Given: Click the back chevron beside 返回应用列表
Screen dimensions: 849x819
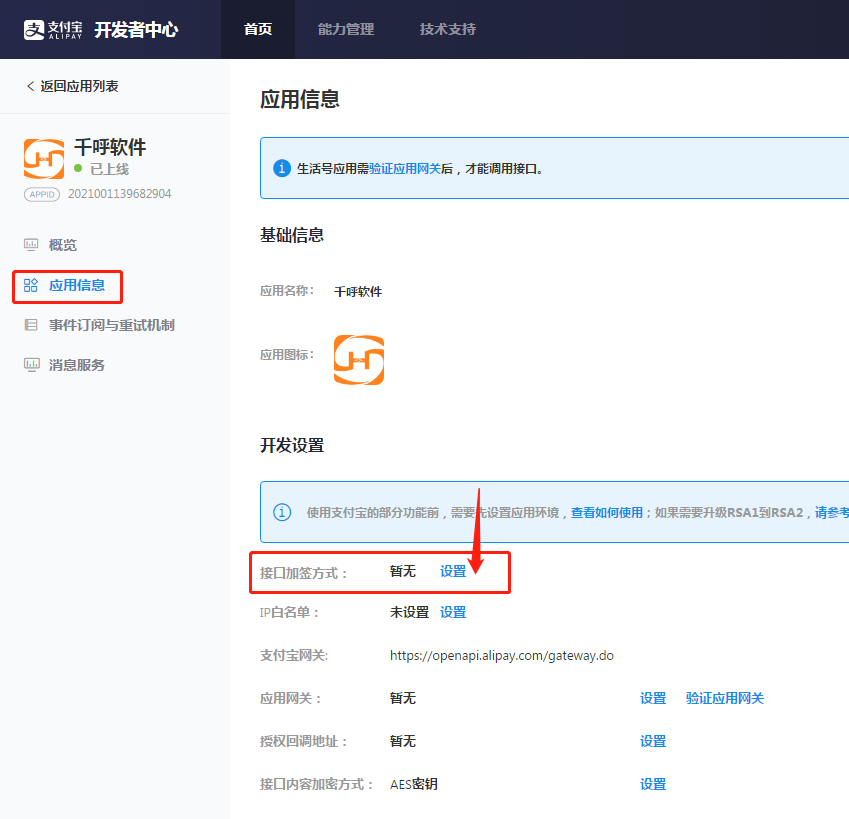Looking at the screenshot, I should tap(30, 86).
